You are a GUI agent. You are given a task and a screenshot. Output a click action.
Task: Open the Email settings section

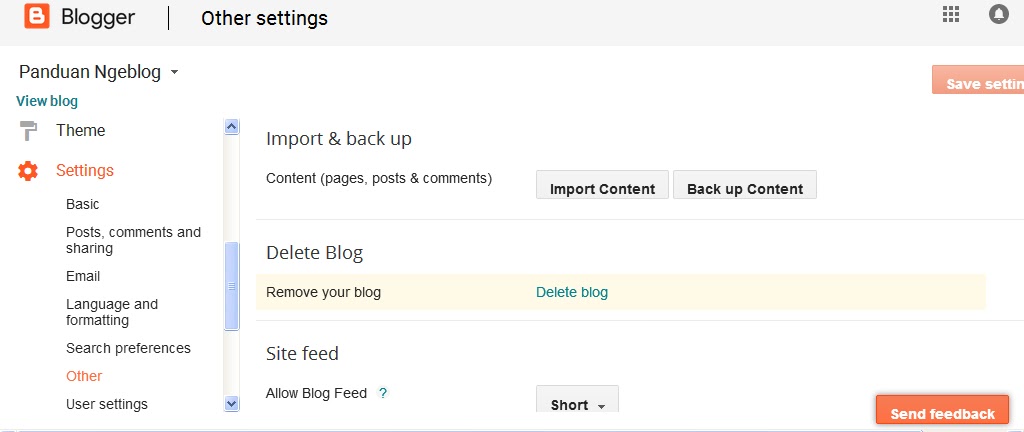coord(83,276)
